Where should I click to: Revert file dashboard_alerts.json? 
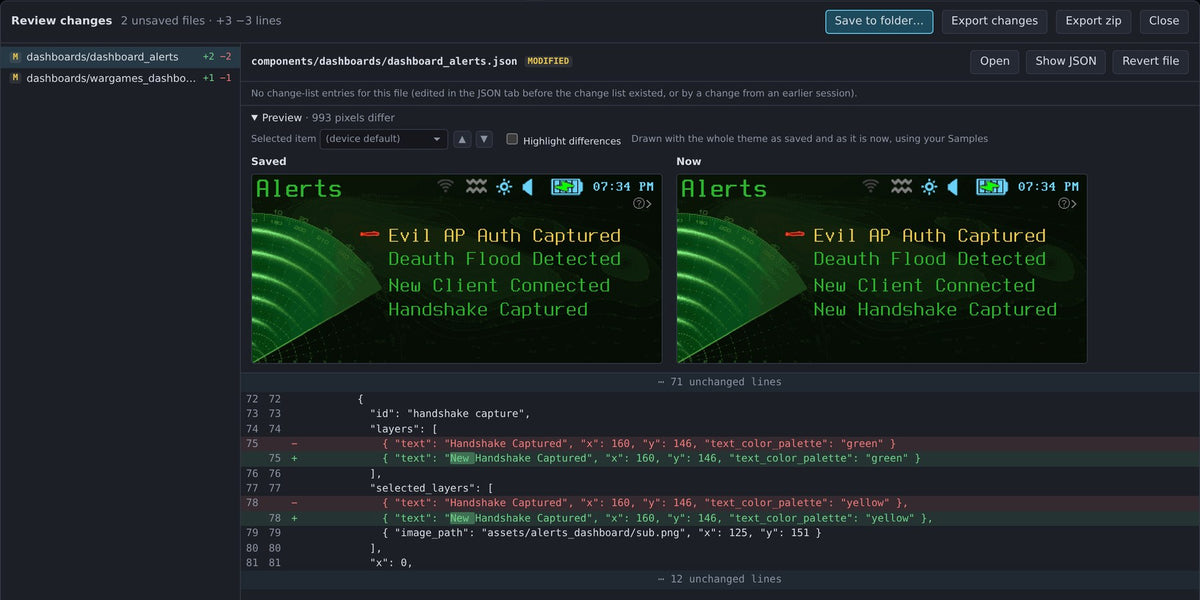[1150, 61]
